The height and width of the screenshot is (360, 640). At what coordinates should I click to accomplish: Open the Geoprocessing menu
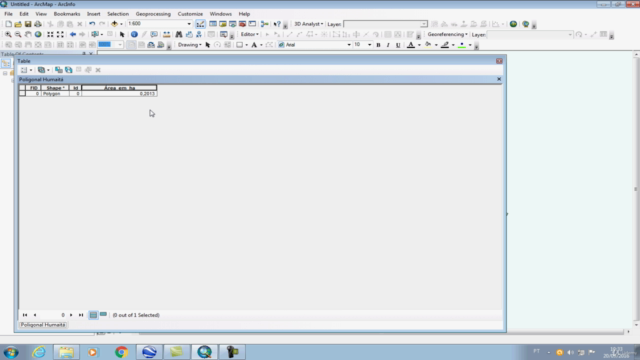pyautogui.click(x=153, y=14)
